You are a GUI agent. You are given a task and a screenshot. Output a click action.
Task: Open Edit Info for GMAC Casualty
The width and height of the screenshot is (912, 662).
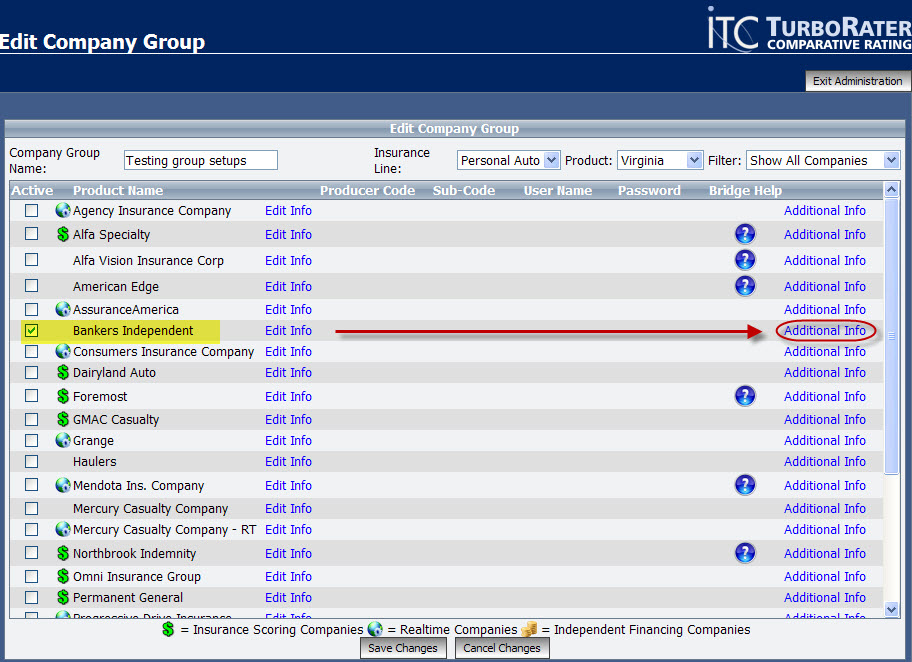[288, 419]
